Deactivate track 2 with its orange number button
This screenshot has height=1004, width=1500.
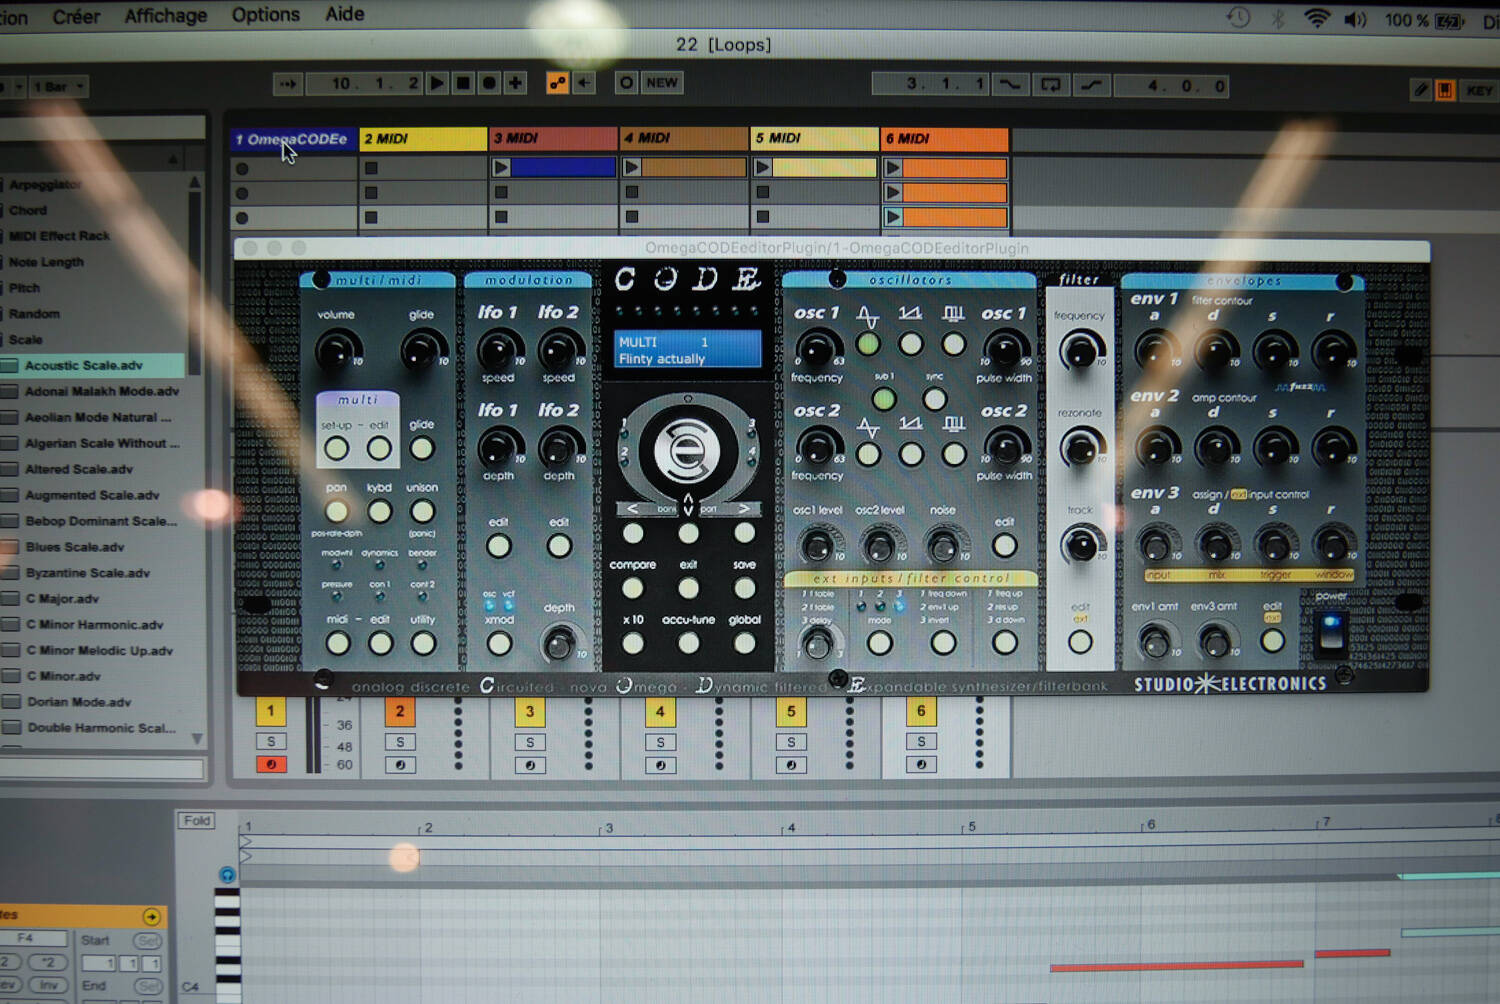coord(400,712)
